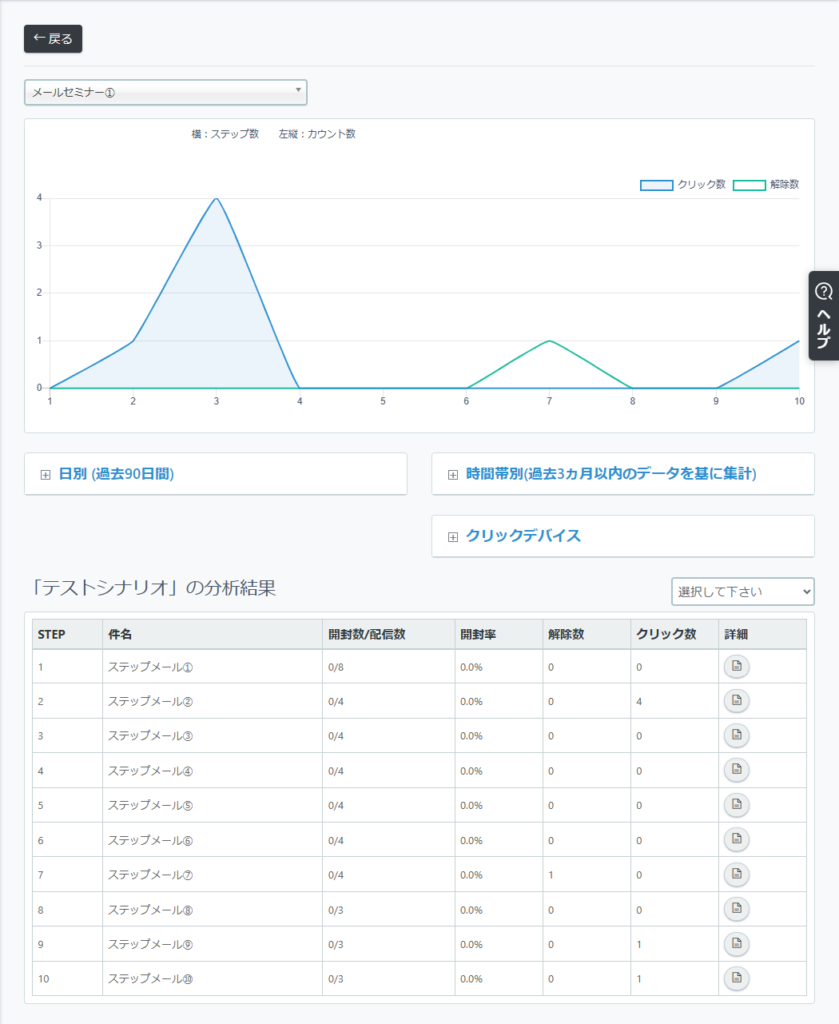Click the 解除数 column header
The image size is (839, 1024).
pos(586,634)
